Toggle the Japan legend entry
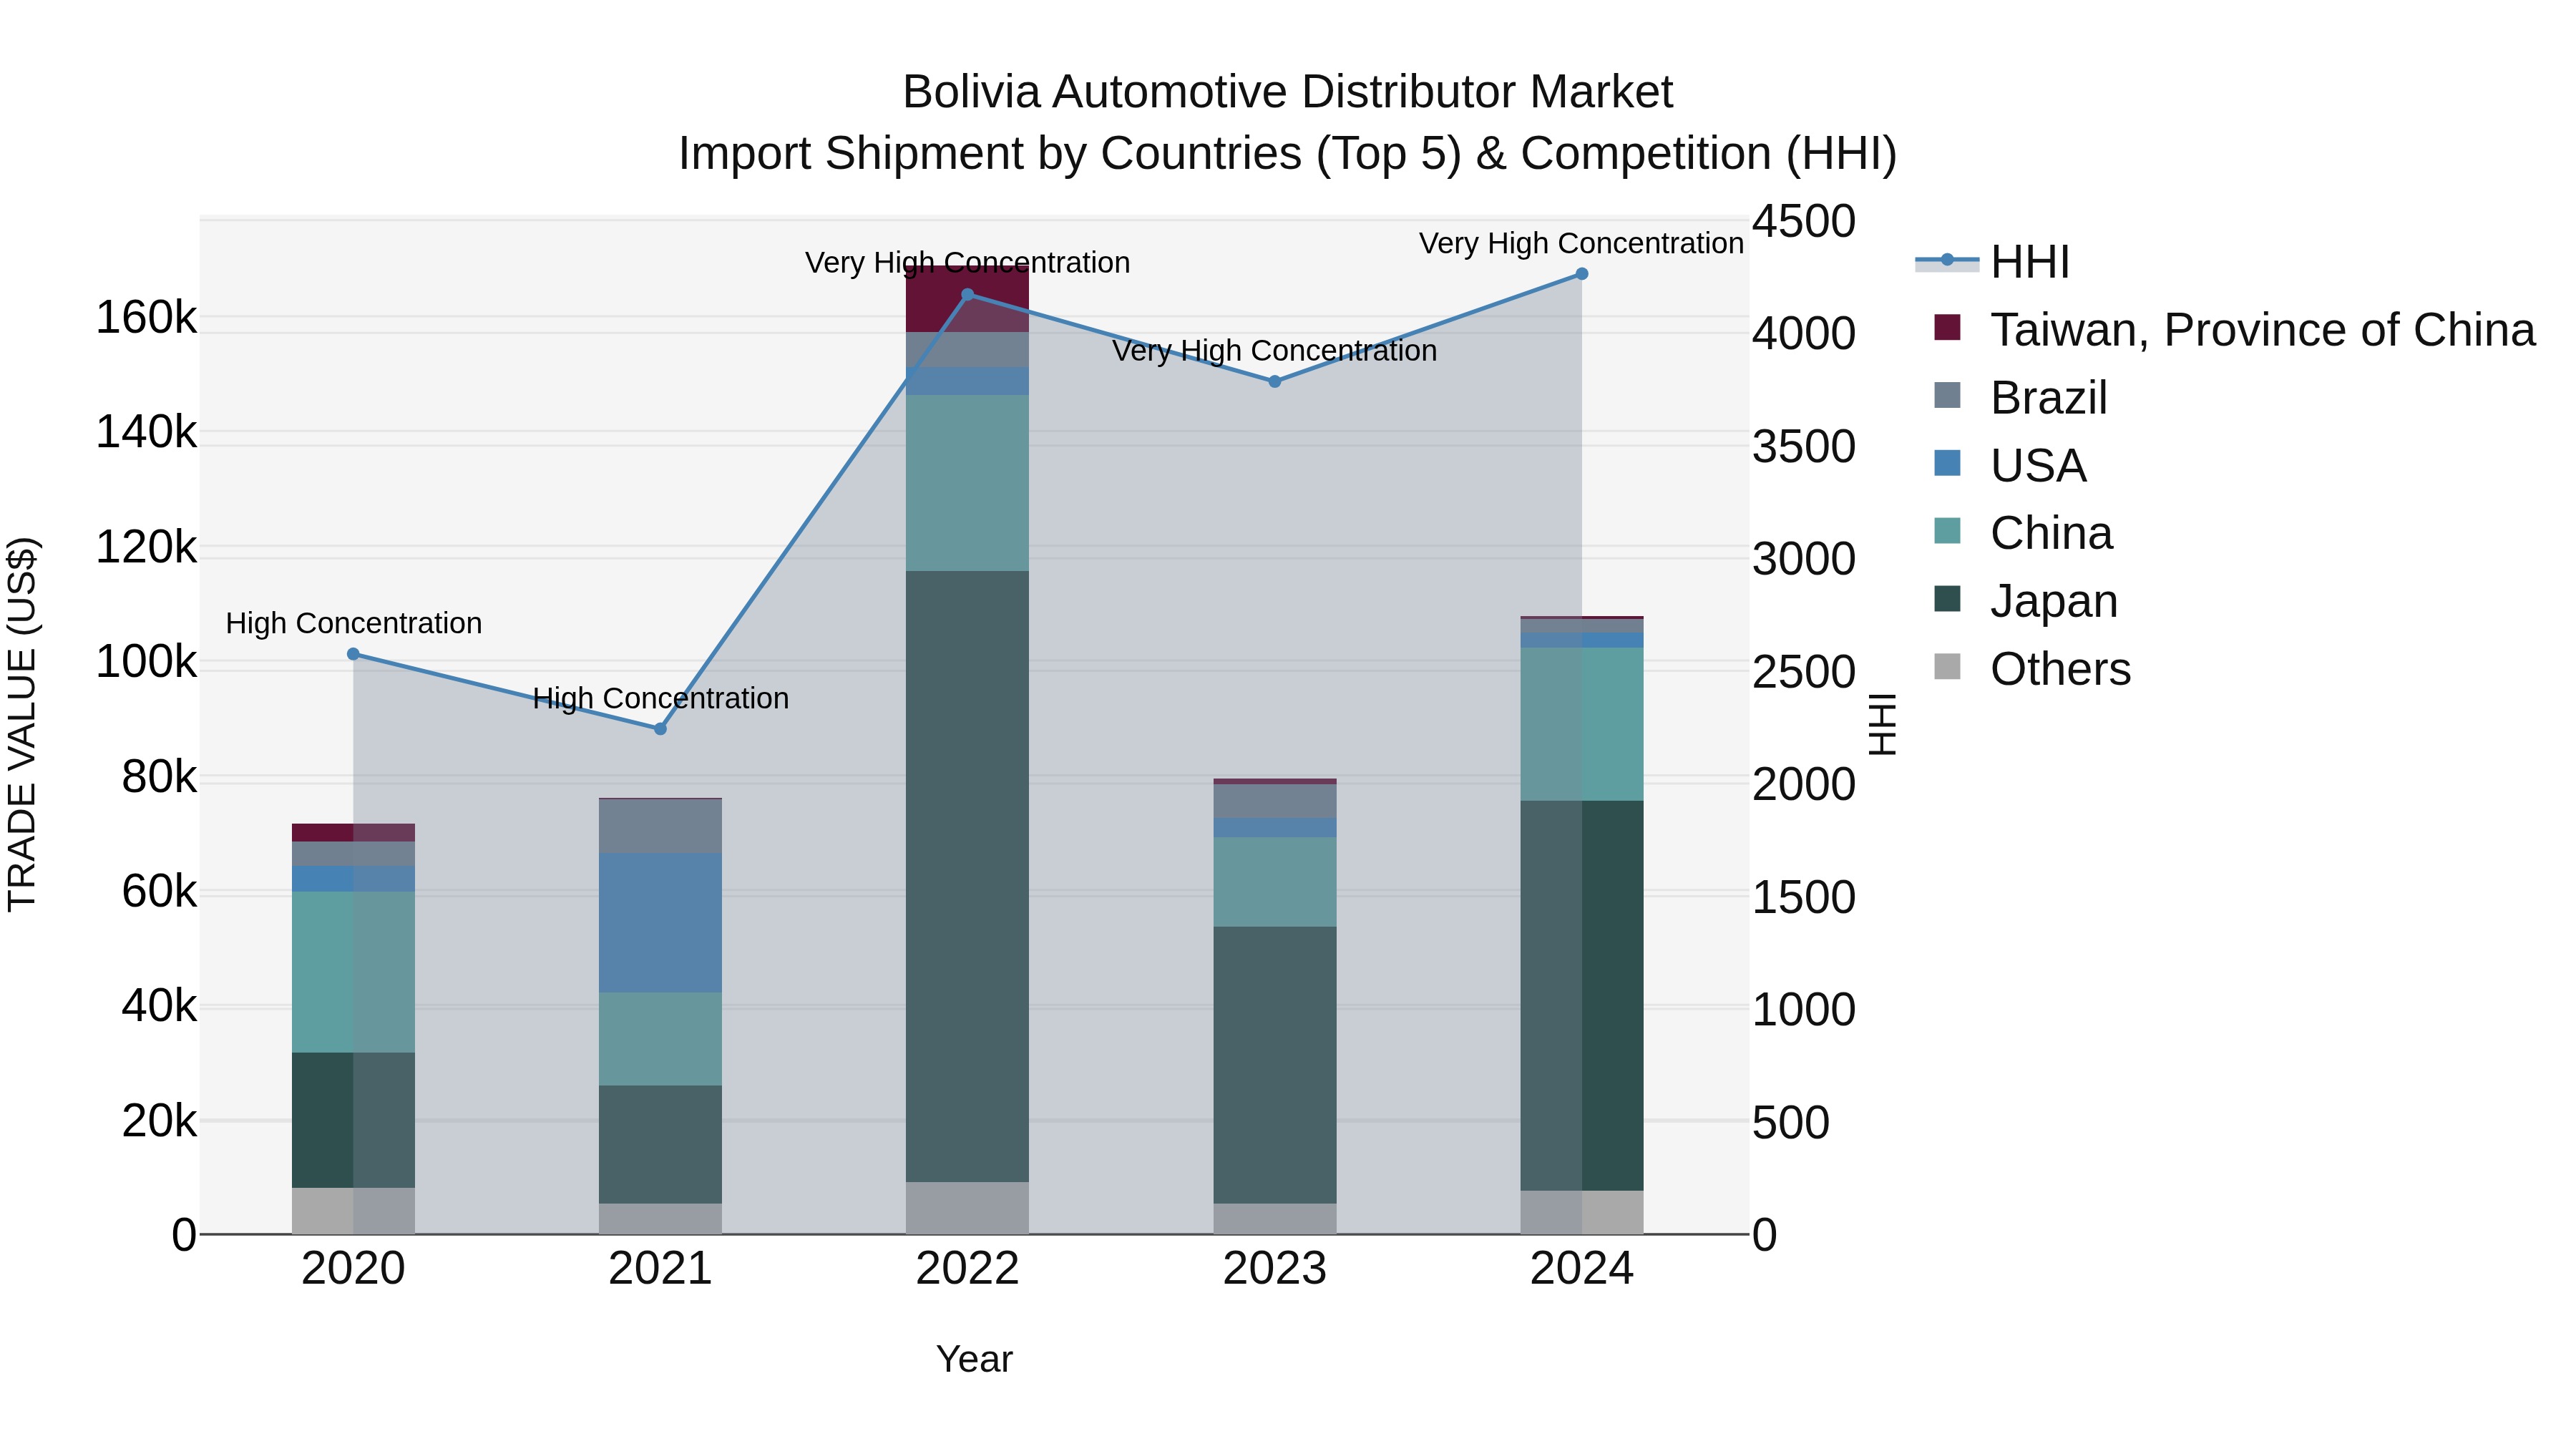This screenshot has width=2576, height=1449. pos(2025,601)
